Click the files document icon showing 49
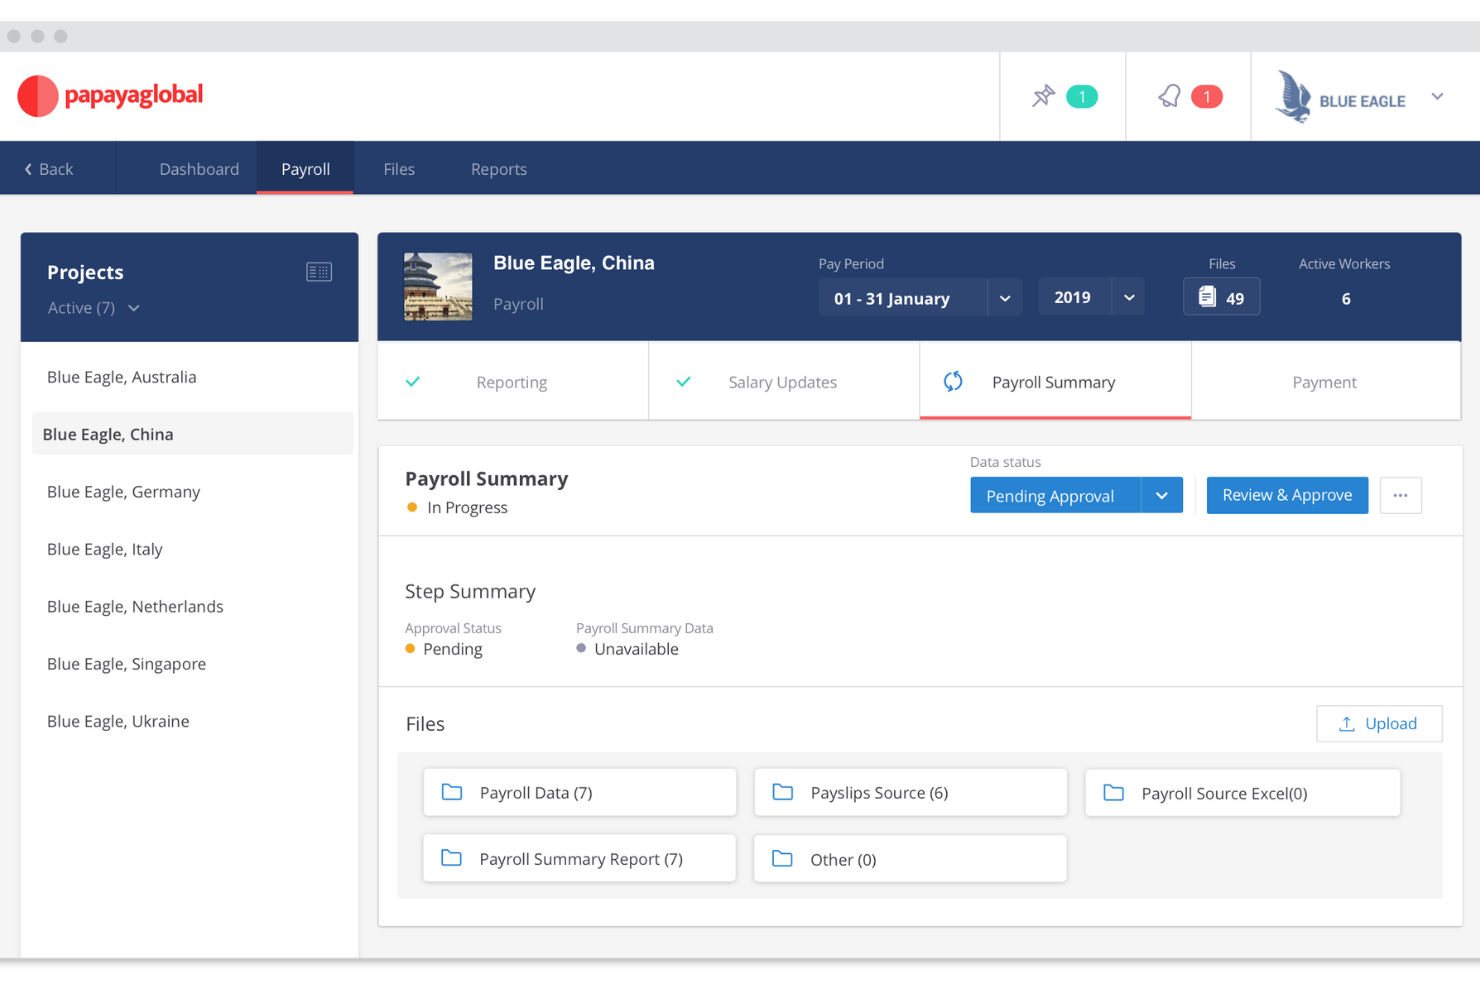The height and width of the screenshot is (987, 1480). [1207, 297]
